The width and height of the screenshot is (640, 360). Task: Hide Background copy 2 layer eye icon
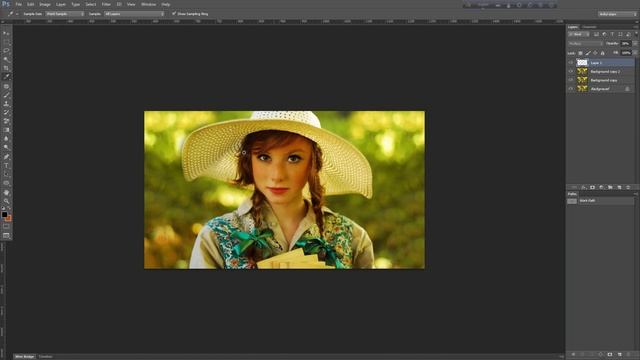(571, 71)
